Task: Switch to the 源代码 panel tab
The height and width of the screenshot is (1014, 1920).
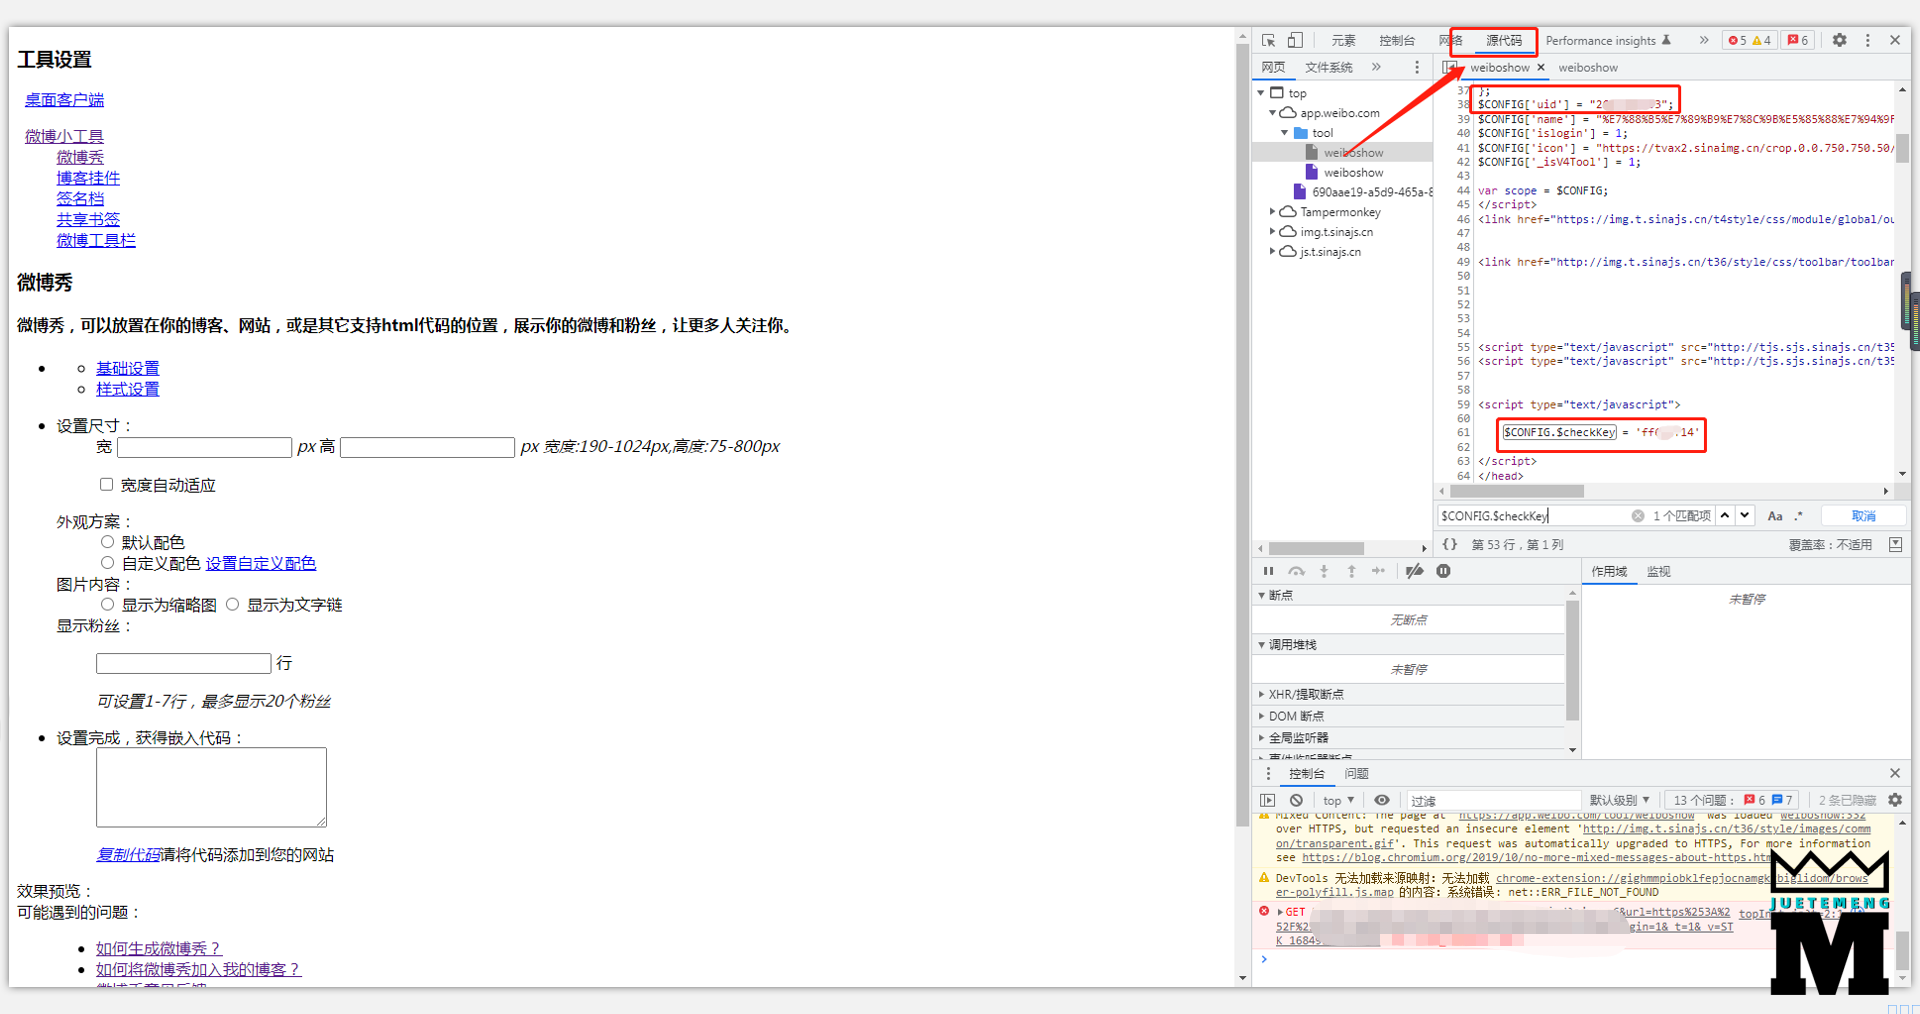Action: 1504,40
